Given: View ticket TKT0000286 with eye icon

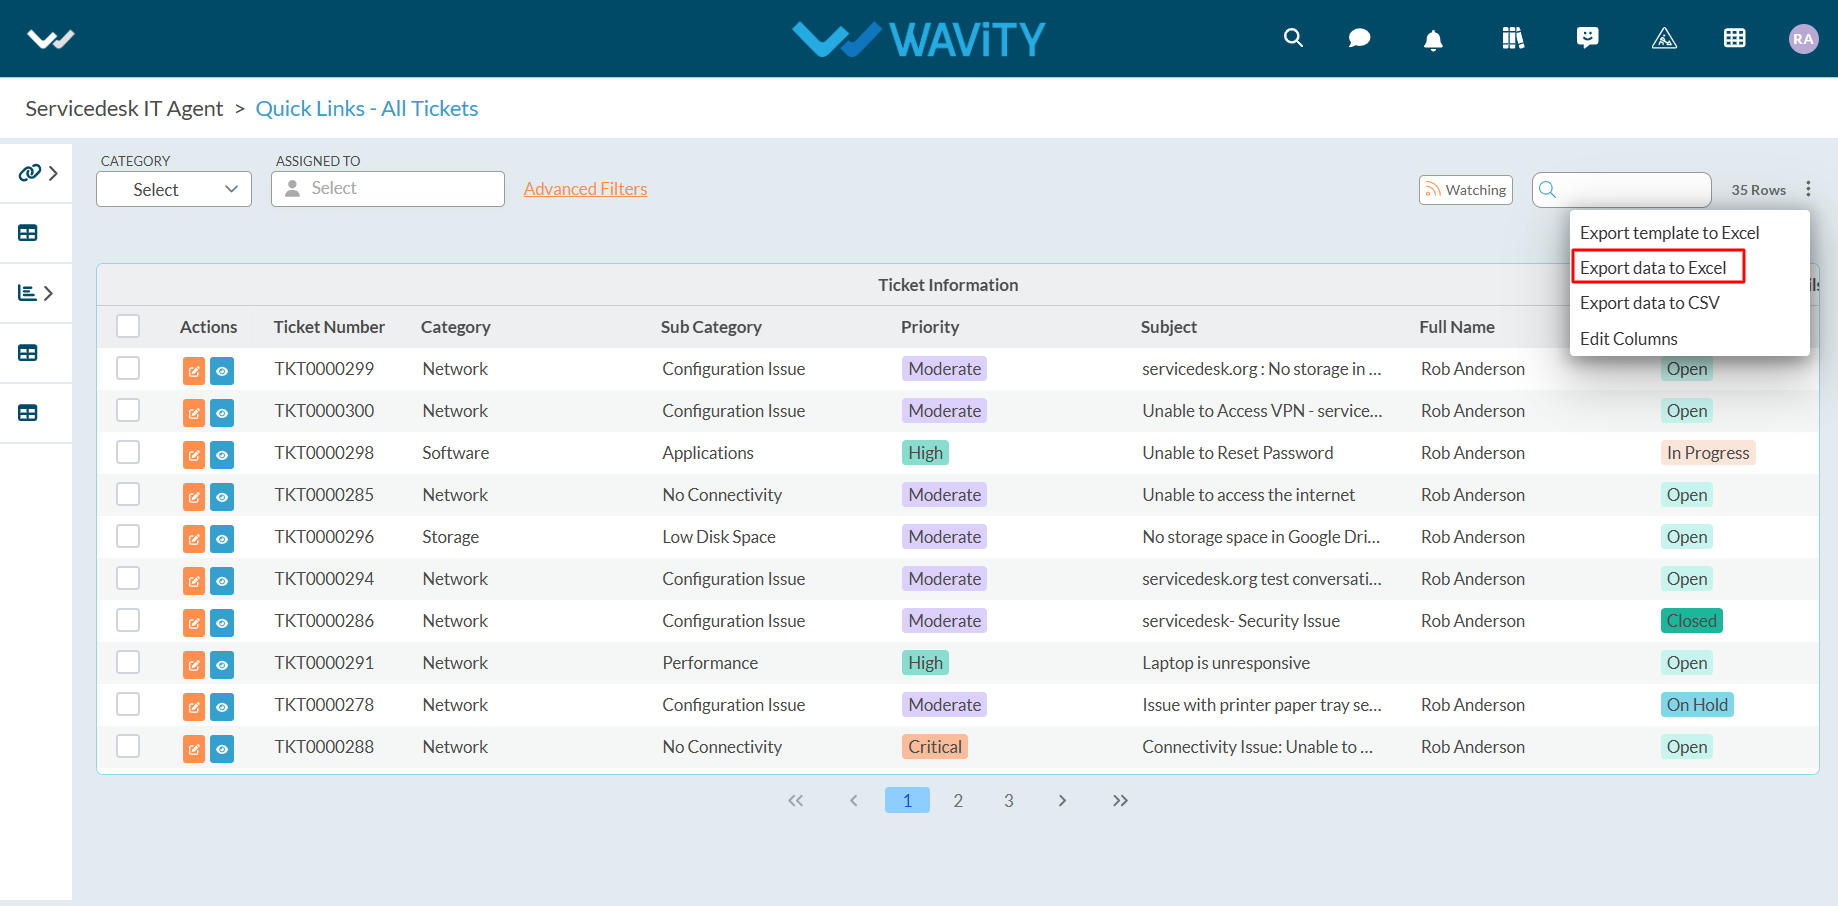Looking at the screenshot, I should tap(222, 623).
